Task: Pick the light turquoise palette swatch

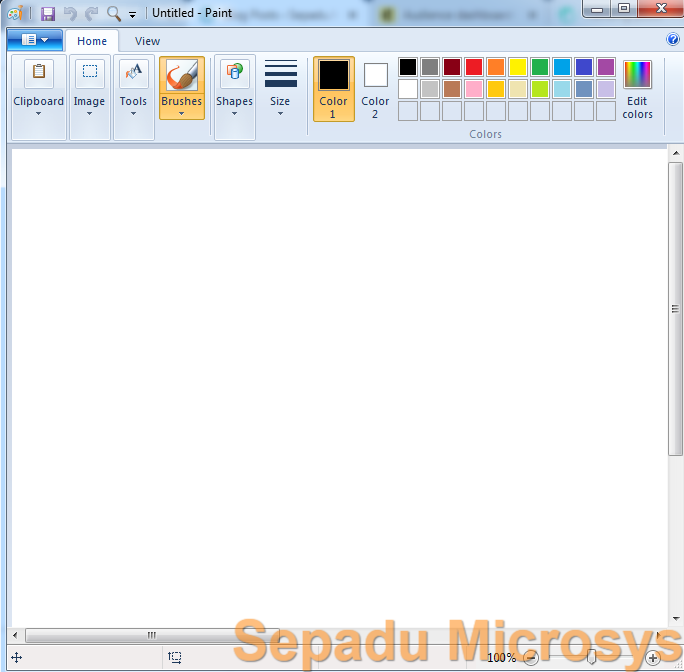Action: pyautogui.click(x=562, y=89)
